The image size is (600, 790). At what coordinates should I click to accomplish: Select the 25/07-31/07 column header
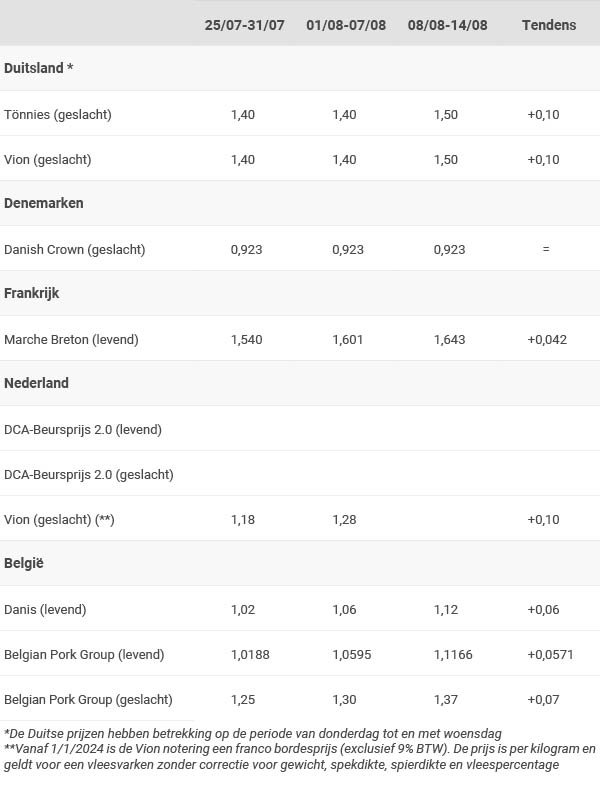click(244, 25)
